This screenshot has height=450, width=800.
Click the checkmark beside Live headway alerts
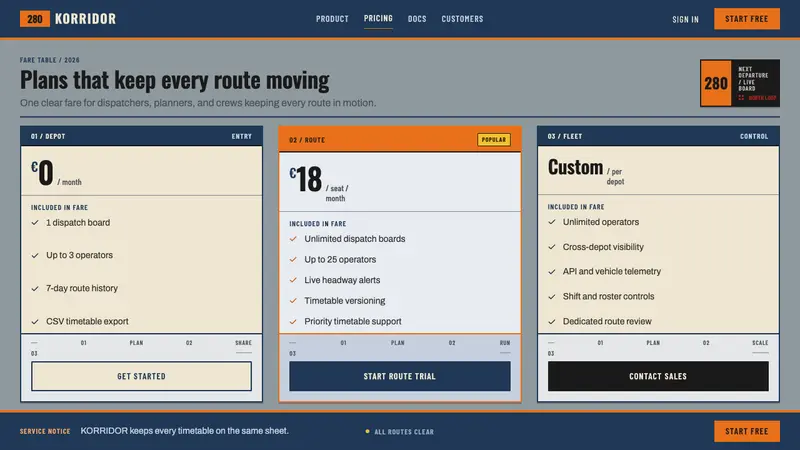pyautogui.click(x=293, y=280)
